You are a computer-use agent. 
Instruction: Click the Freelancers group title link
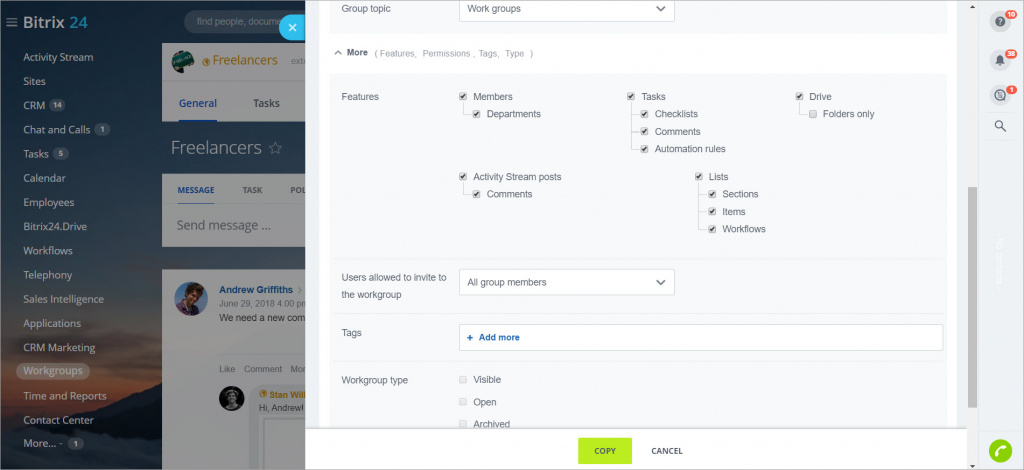click(245, 61)
